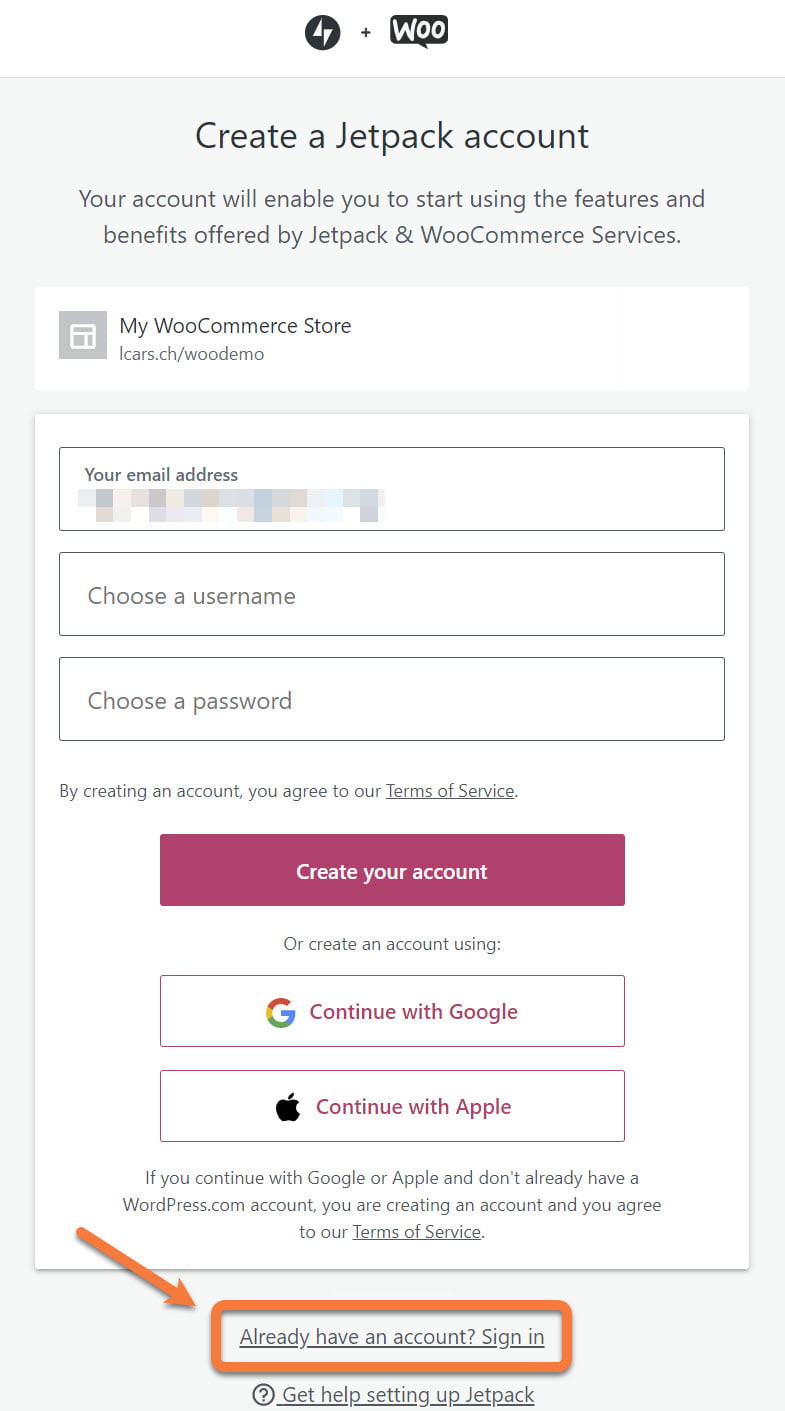
Task: Select the Apple icon in the sign-up option
Action: [288, 1107]
